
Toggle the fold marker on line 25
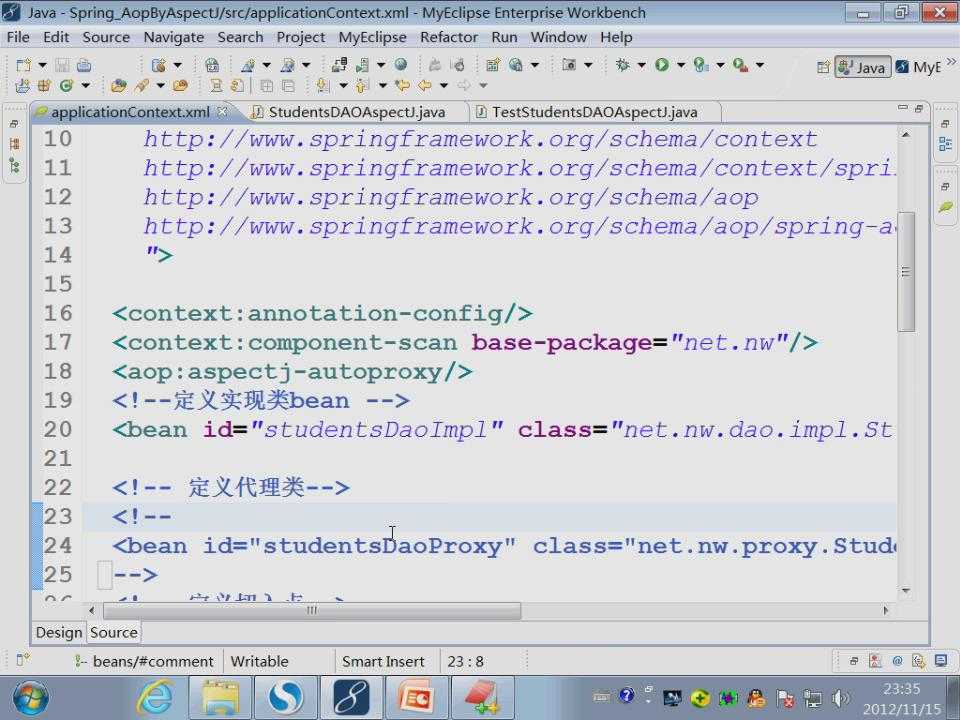pos(105,574)
